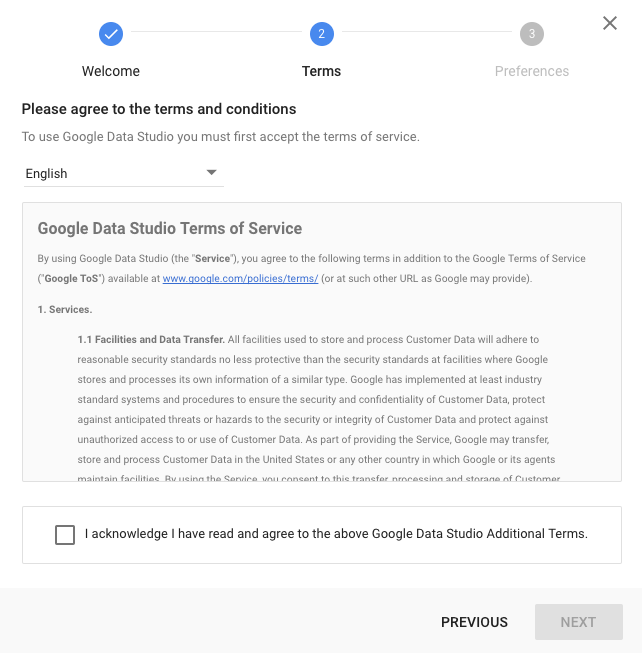The height and width of the screenshot is (653, 642).
Task: Select the Terms step label
Action: point(321,71)
